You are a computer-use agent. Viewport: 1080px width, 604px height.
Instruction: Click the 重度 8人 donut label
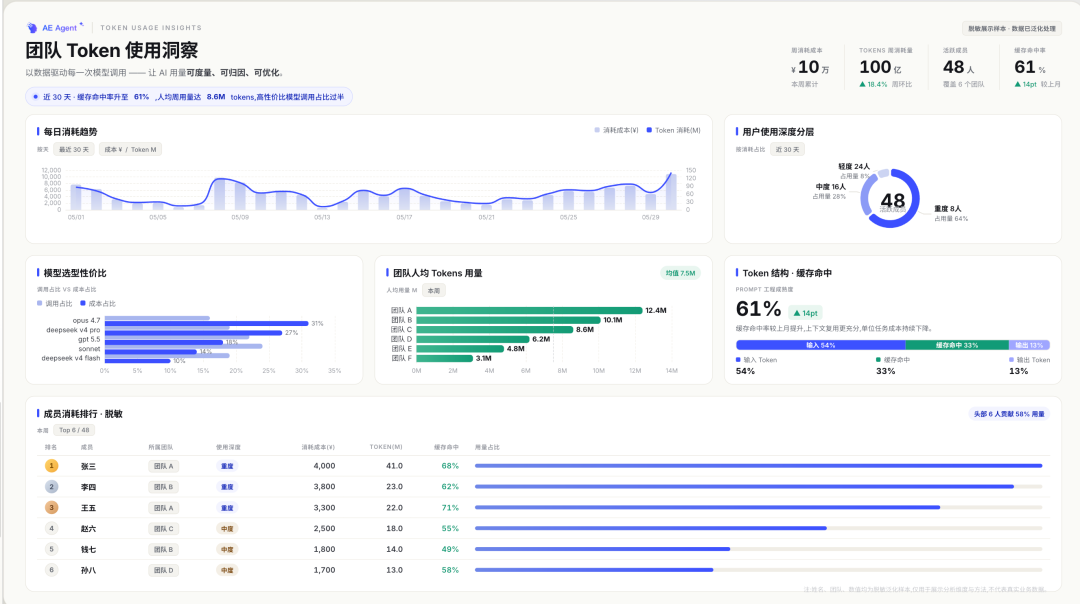[x=948, y=209]
